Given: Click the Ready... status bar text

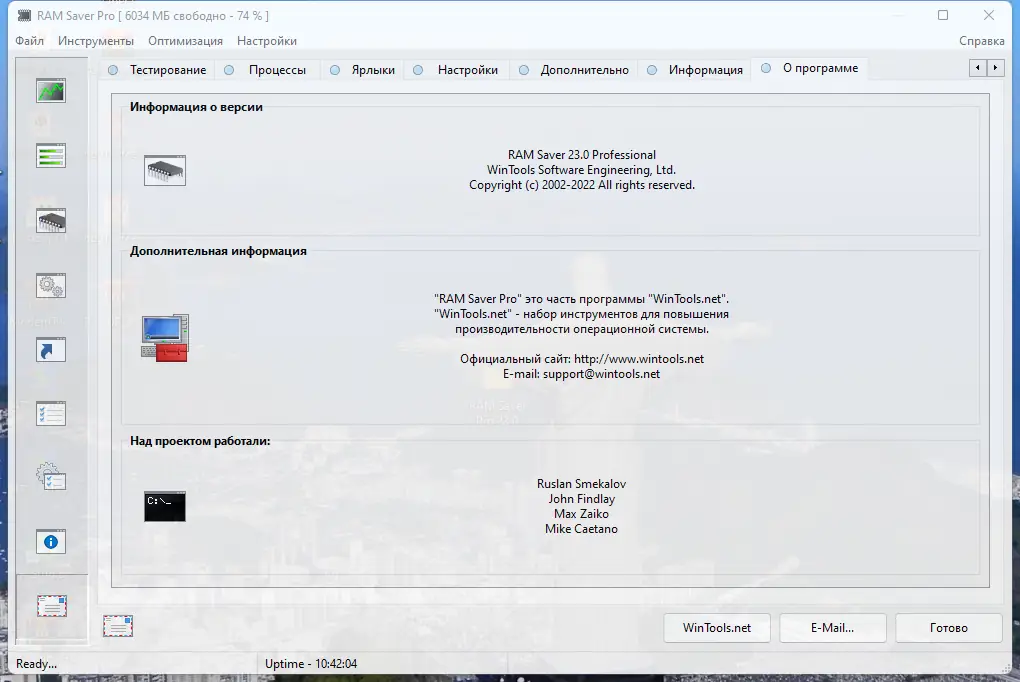Looking at the screenshot, I should [x=36, y=664].
